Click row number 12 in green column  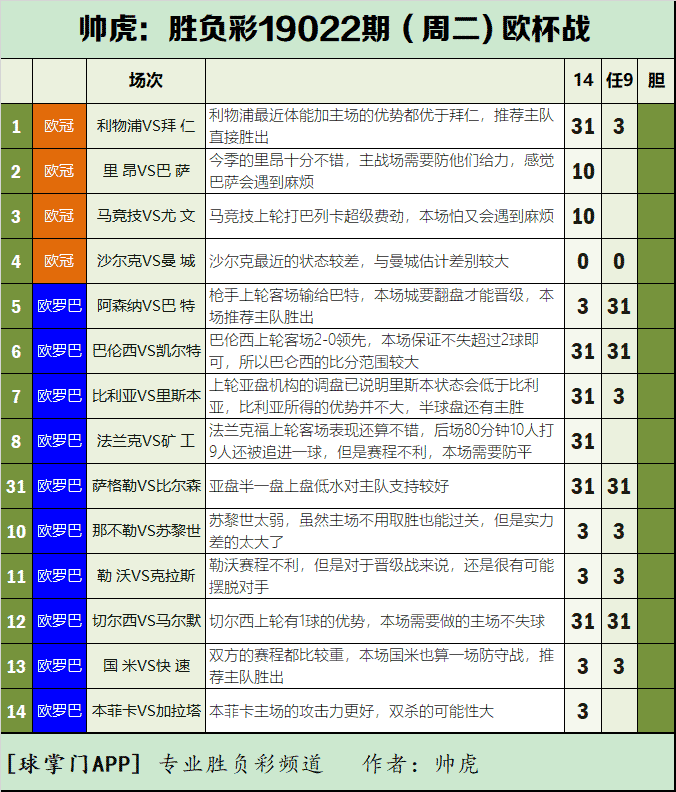click(x=16, y=621)
